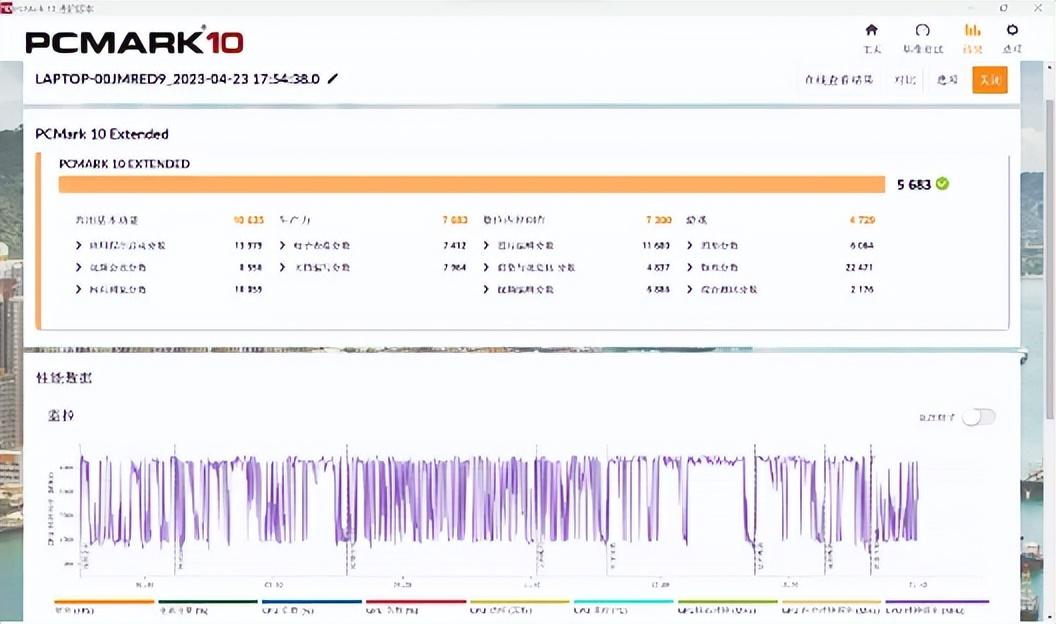The height and width of the screenshot is (624, 1056).
Task: Click the Compare button
Action: click(904, 79)
